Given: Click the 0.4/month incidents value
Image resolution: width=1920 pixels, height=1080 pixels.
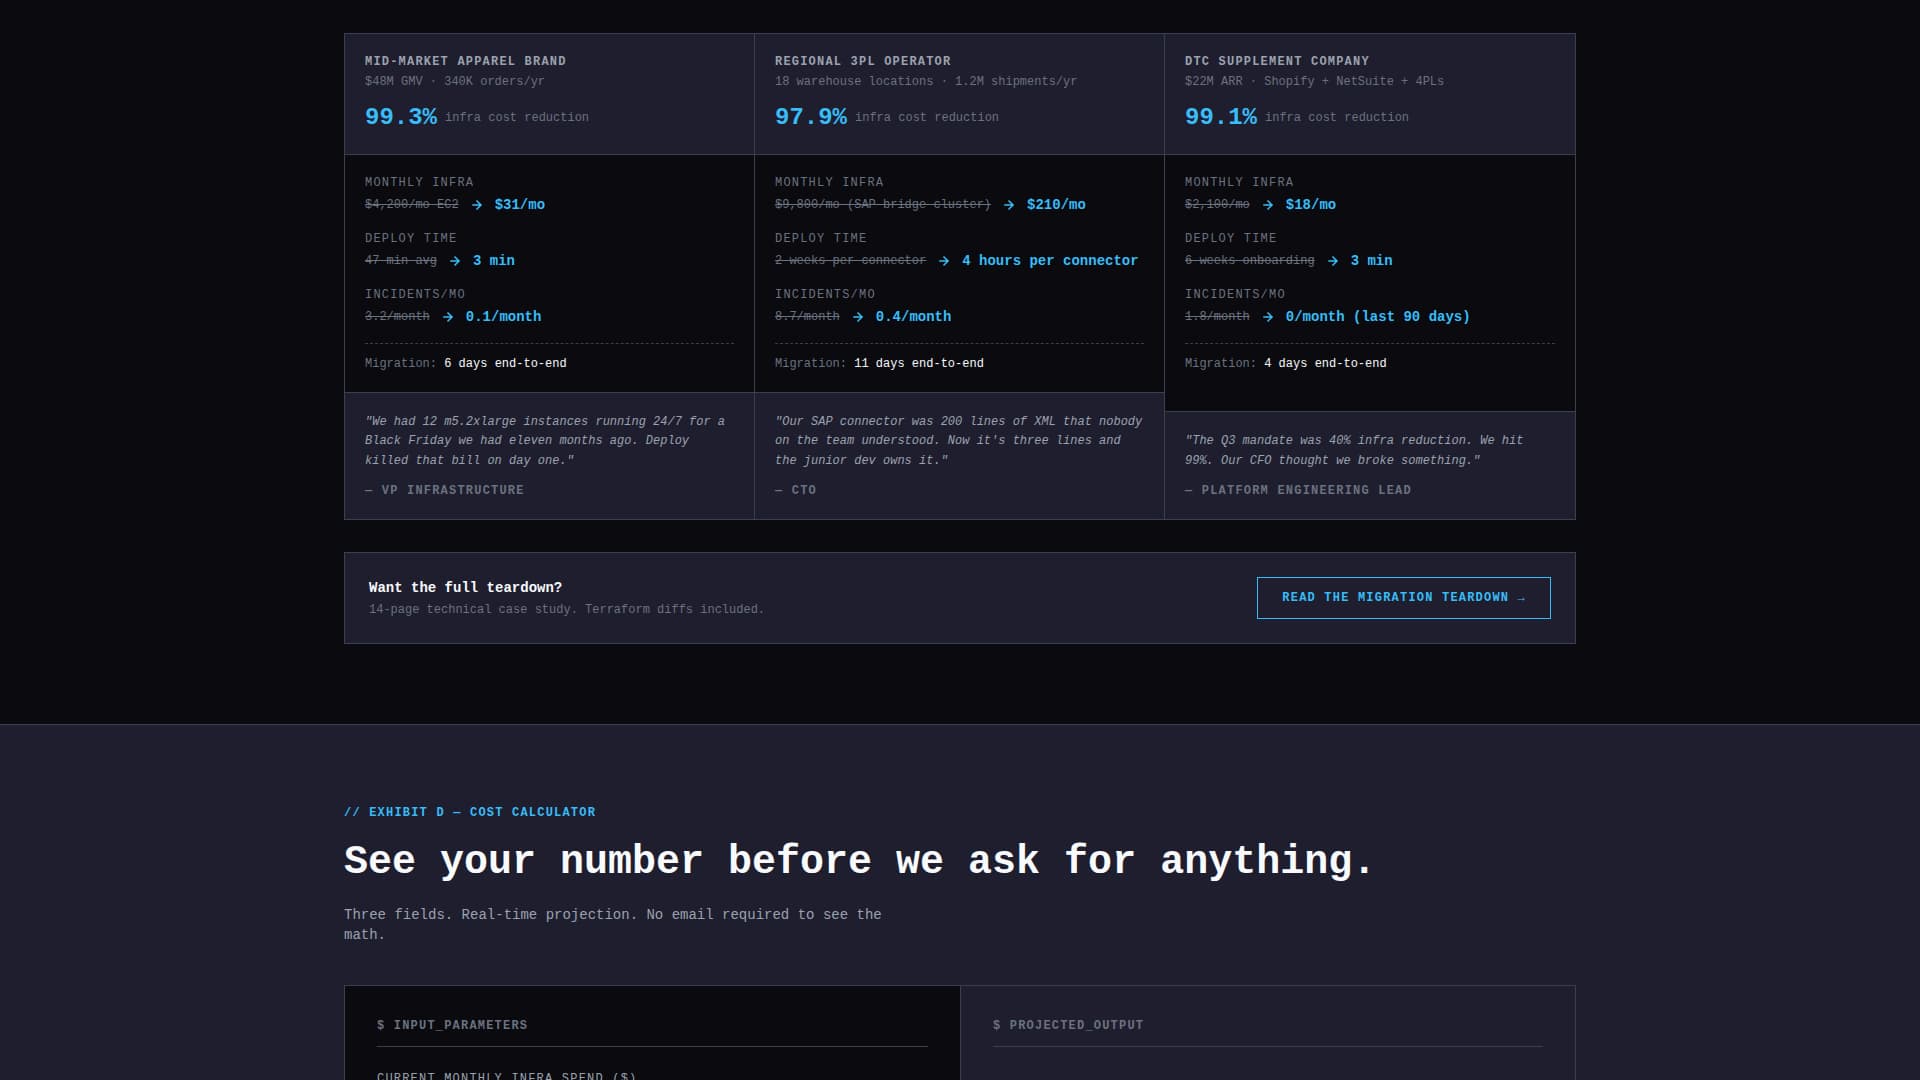Looking at the screenshot, I should tap(913, 317).
